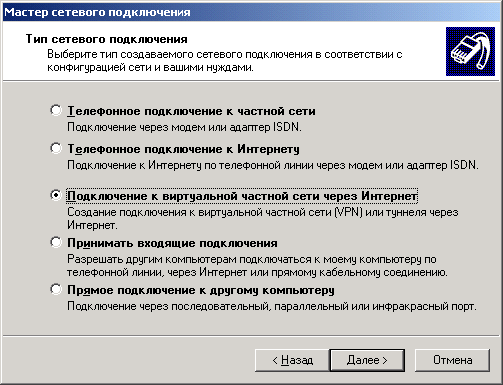The image size is (503, 385).
Task: Click the description about allowing other computers to connect
Action: [257, 266]
